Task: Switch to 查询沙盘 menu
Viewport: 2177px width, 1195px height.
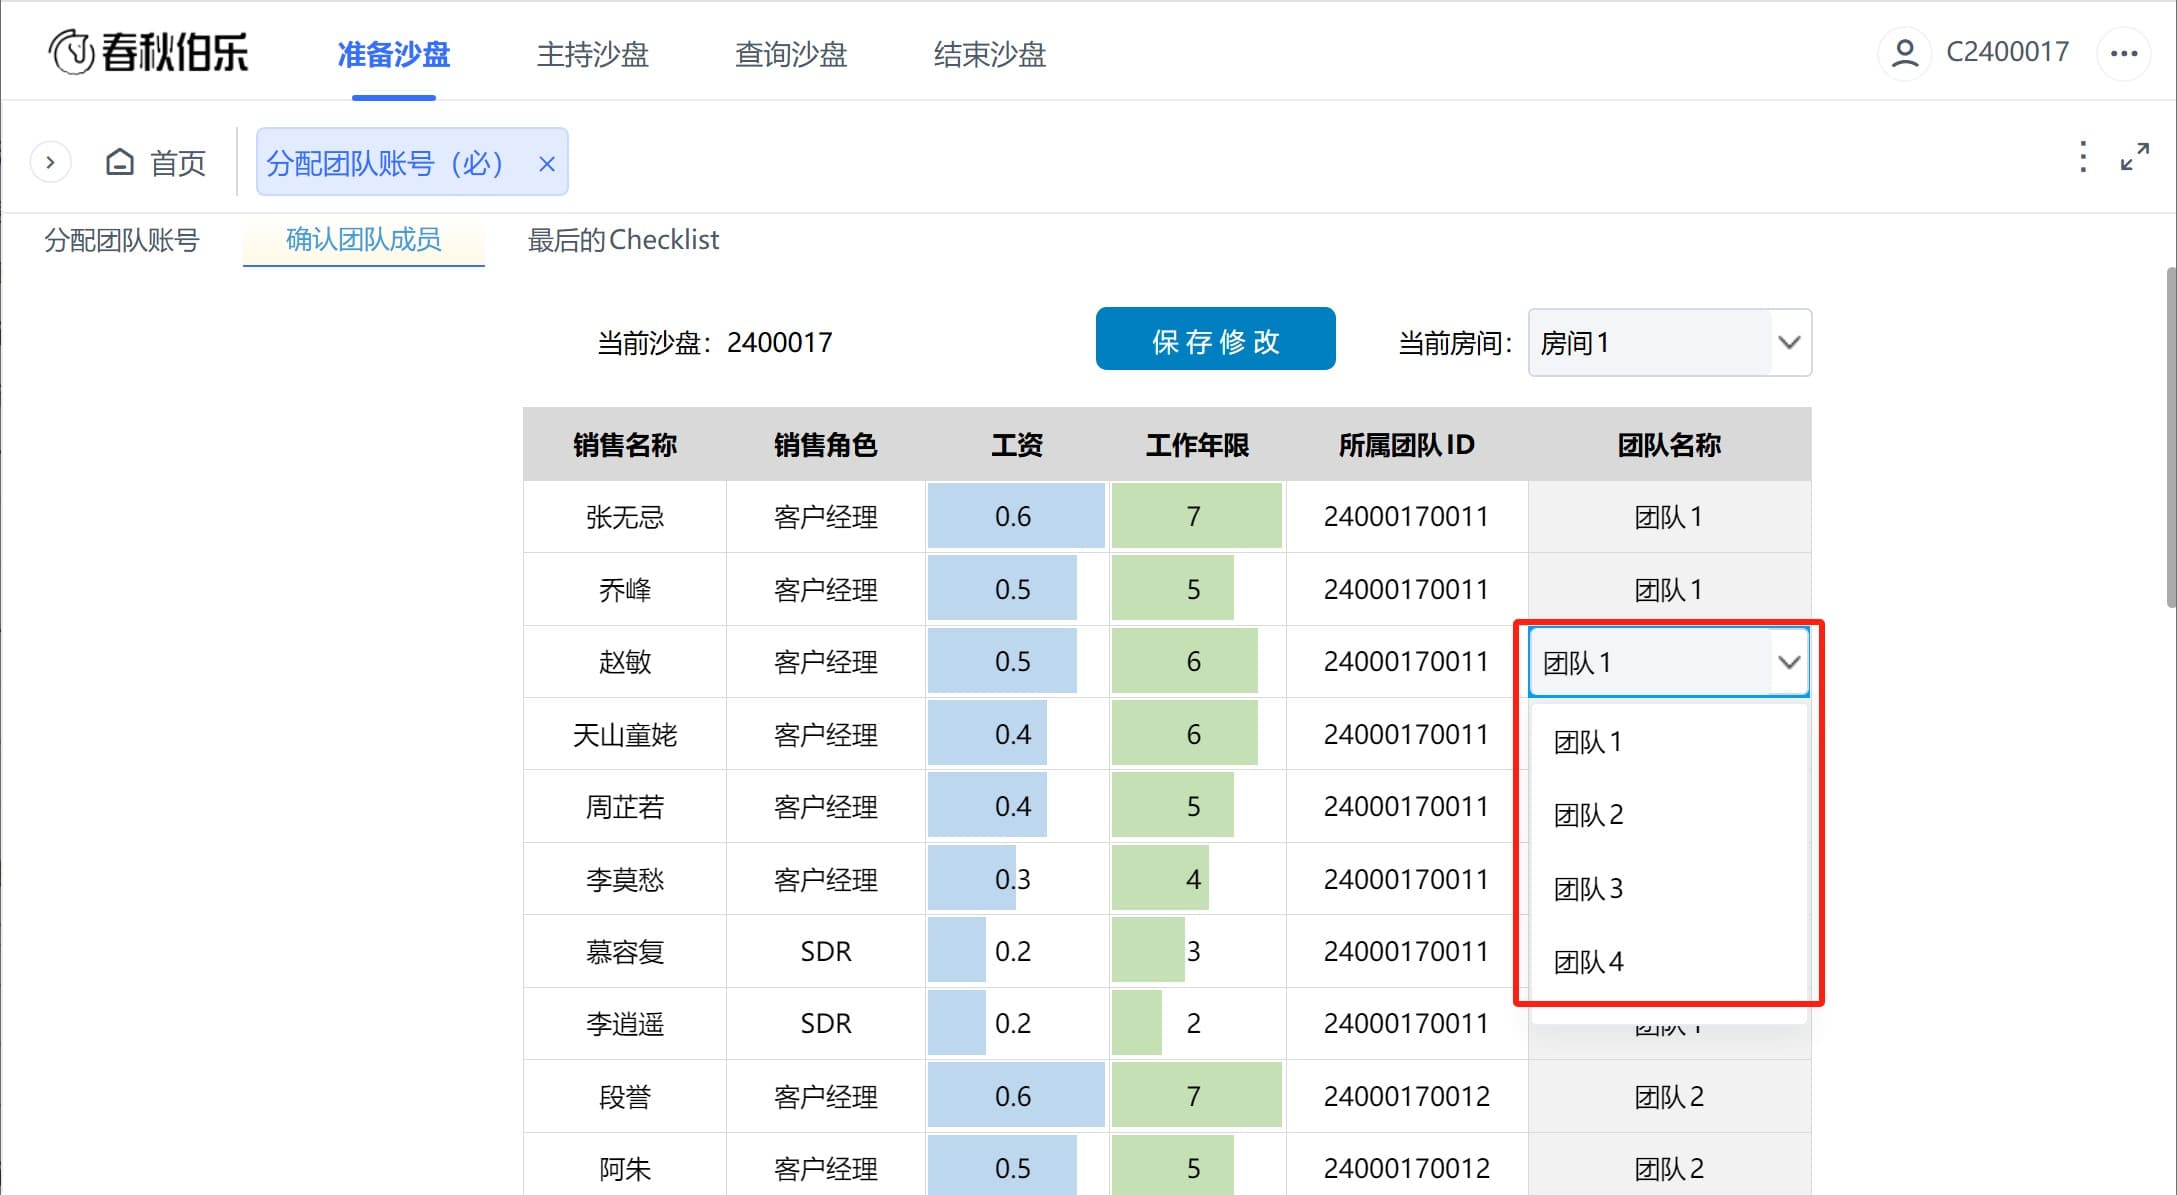Action: pos(791,54)
